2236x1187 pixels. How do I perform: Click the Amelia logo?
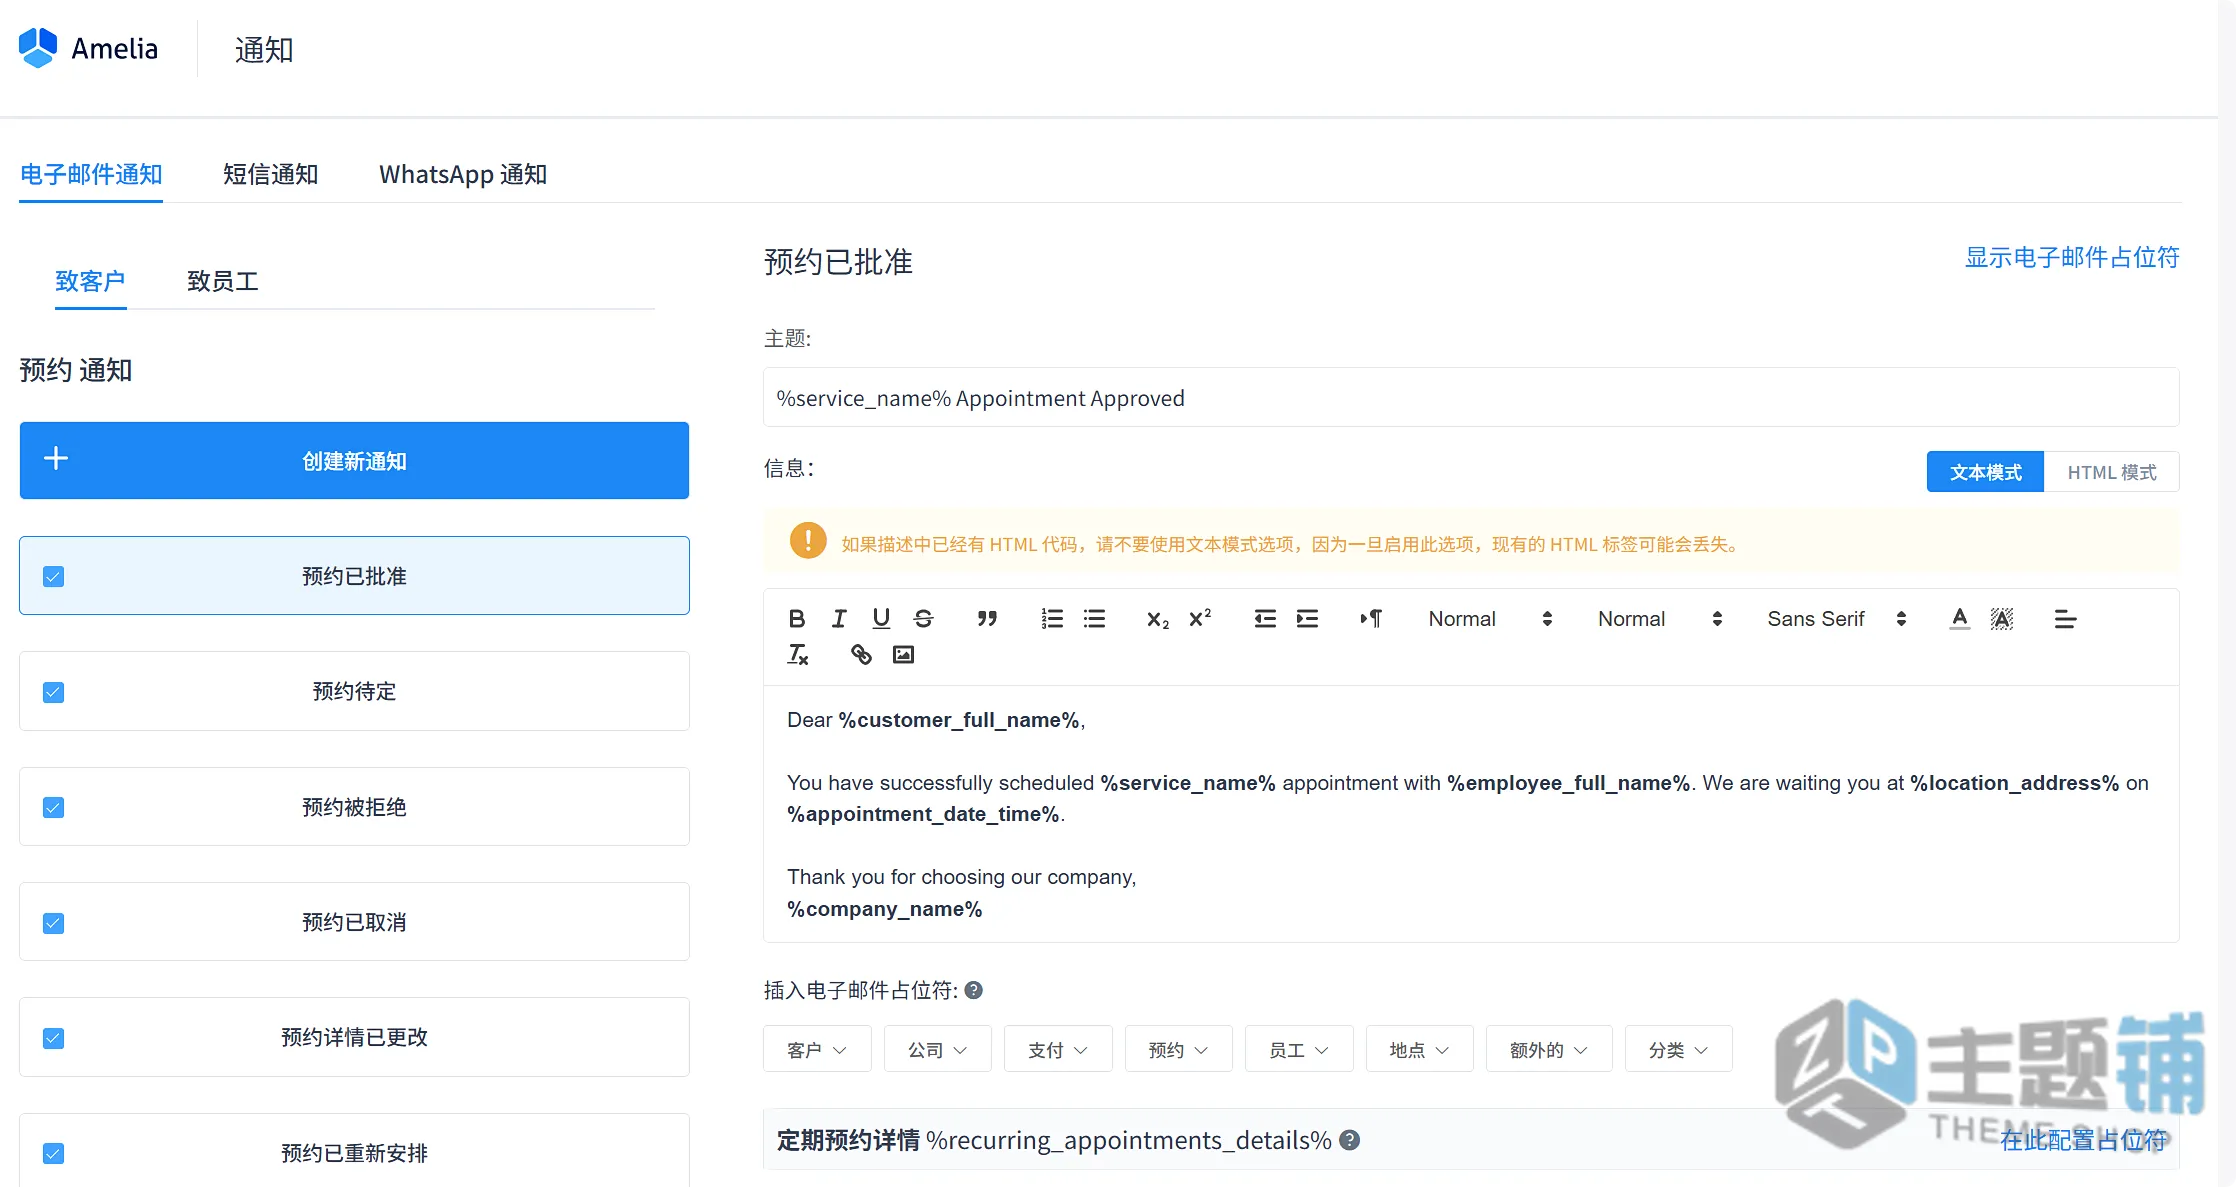coord(88,48)
